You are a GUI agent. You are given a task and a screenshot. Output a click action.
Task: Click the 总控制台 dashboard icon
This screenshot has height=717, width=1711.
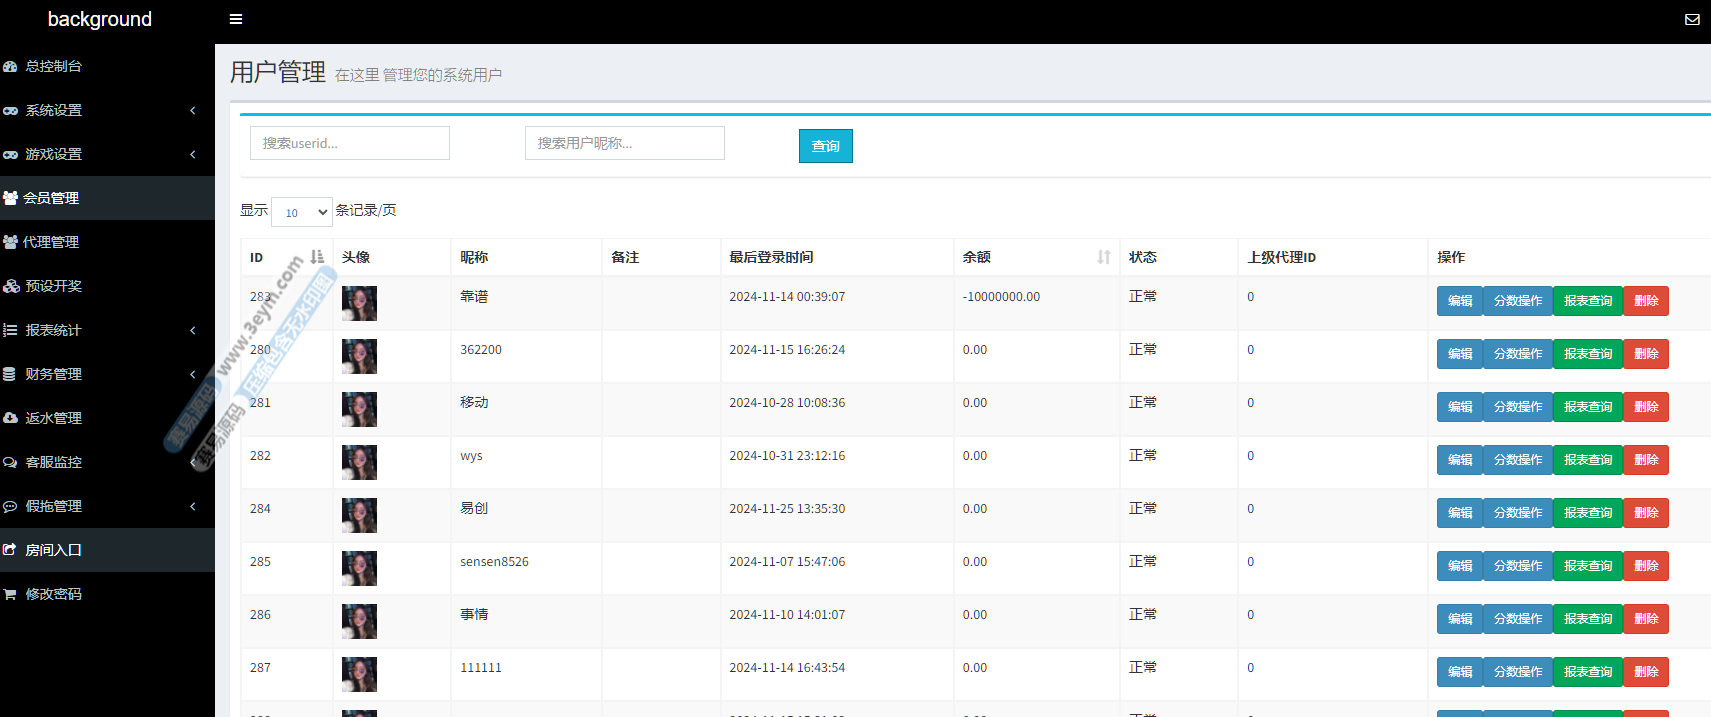11,67
